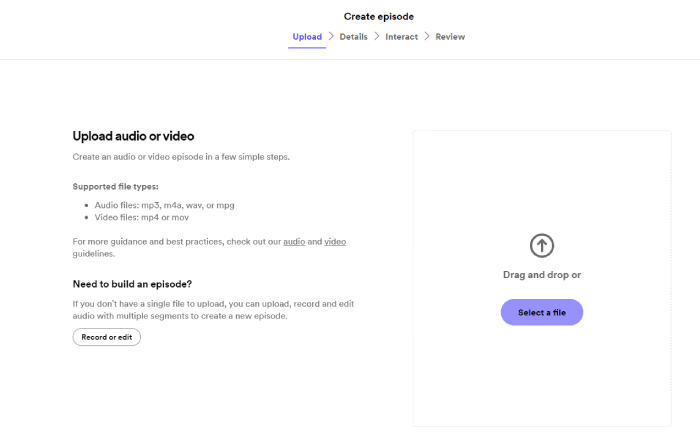The image size is (700, 446).
Task: Open the Interact step tab
Action: pos(401,37)
